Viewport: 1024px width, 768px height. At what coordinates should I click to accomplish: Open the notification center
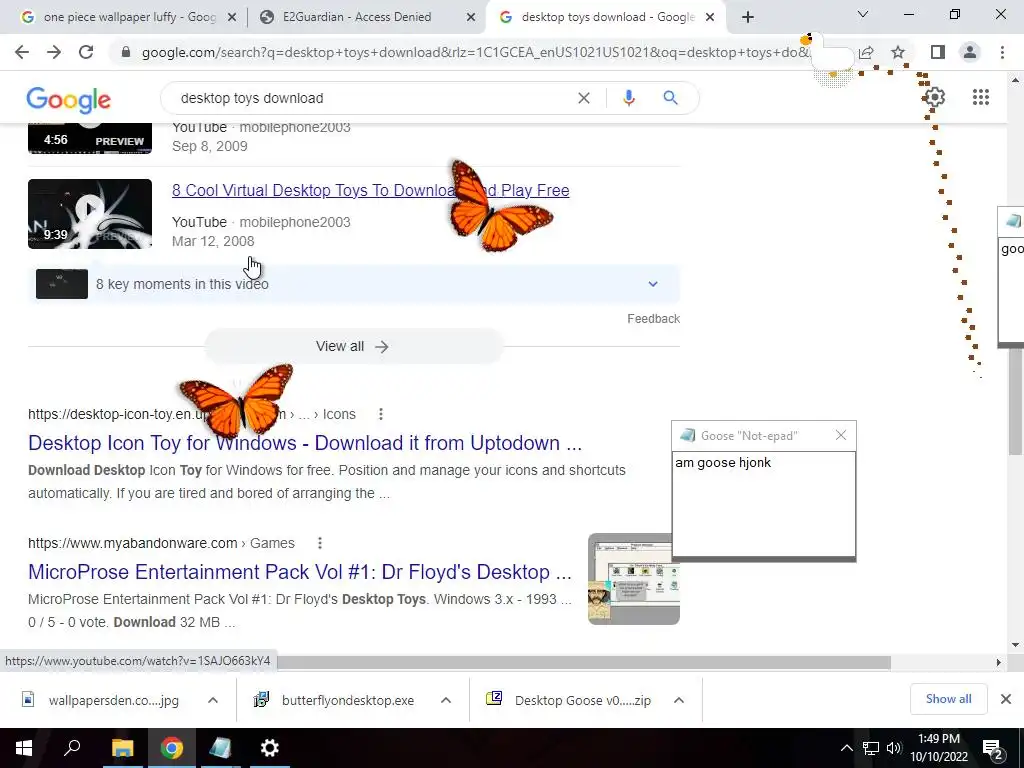pyautogui.click(x=993, y=748)
